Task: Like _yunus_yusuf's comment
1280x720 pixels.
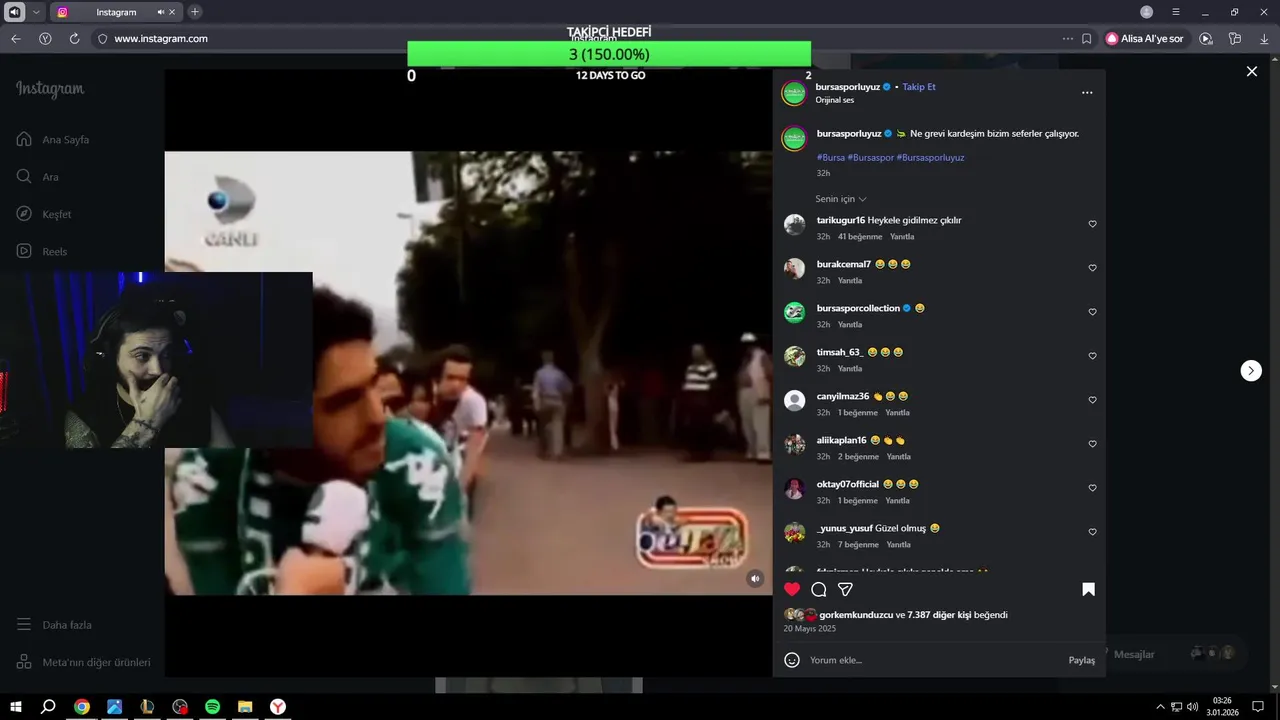Action: tap(1092, 532)
